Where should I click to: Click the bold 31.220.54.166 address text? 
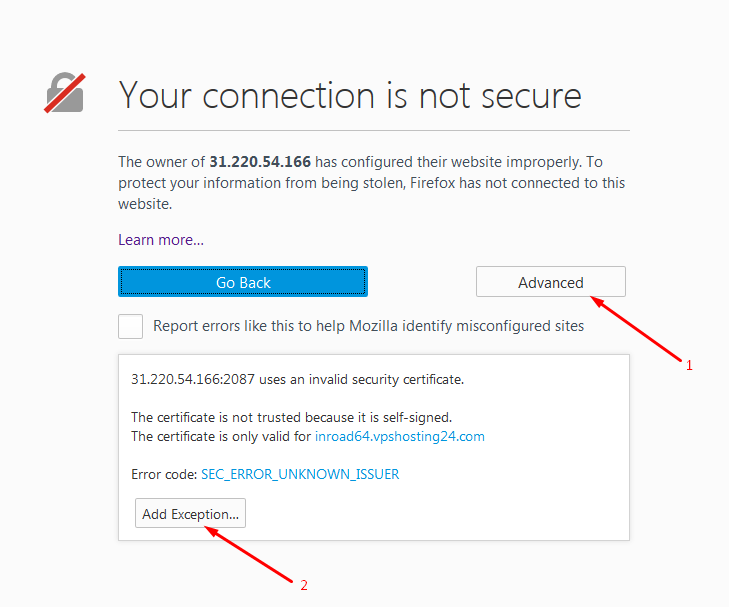coord(260,161)
